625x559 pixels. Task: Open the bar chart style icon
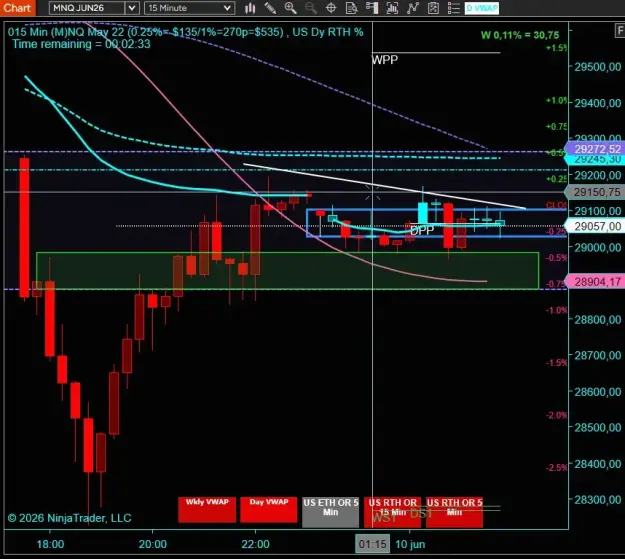pos(250,8)
